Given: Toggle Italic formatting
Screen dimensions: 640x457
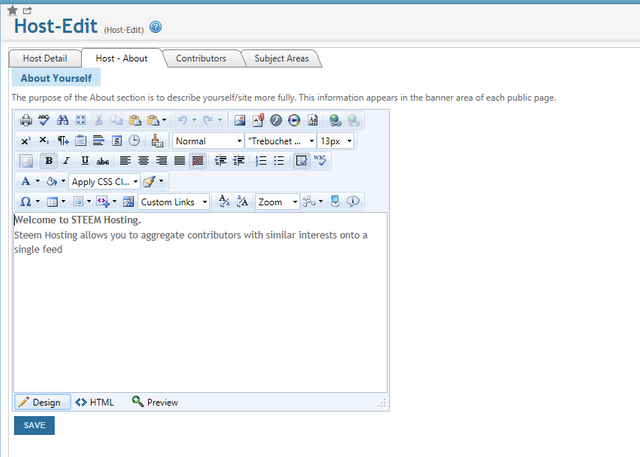Looking at the screenshot, I should (67, 161).
